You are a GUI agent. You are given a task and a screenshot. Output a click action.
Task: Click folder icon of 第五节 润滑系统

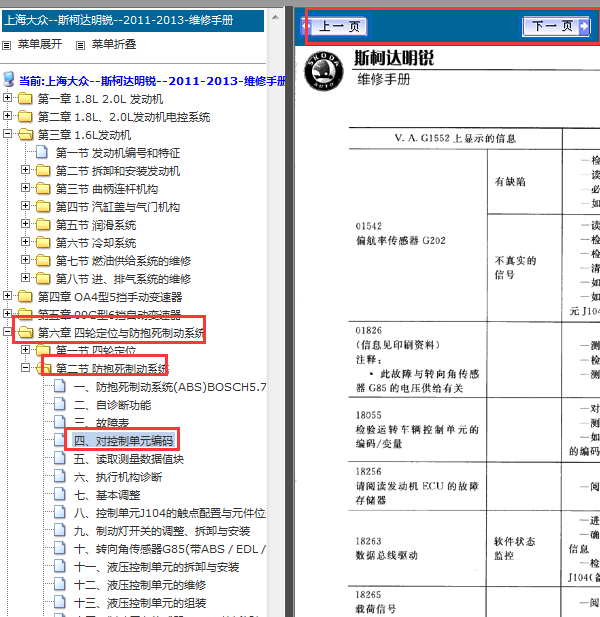(x=43, y=225)
